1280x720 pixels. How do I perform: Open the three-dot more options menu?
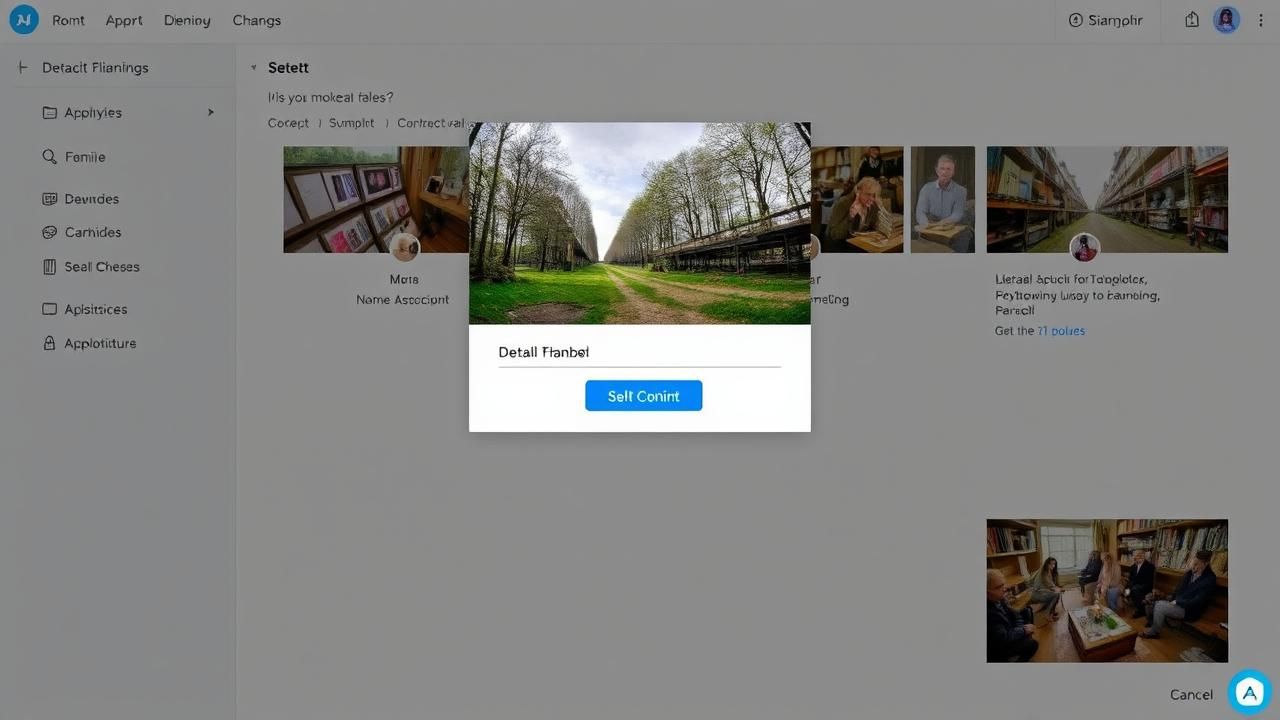(x=1261, y=20)
